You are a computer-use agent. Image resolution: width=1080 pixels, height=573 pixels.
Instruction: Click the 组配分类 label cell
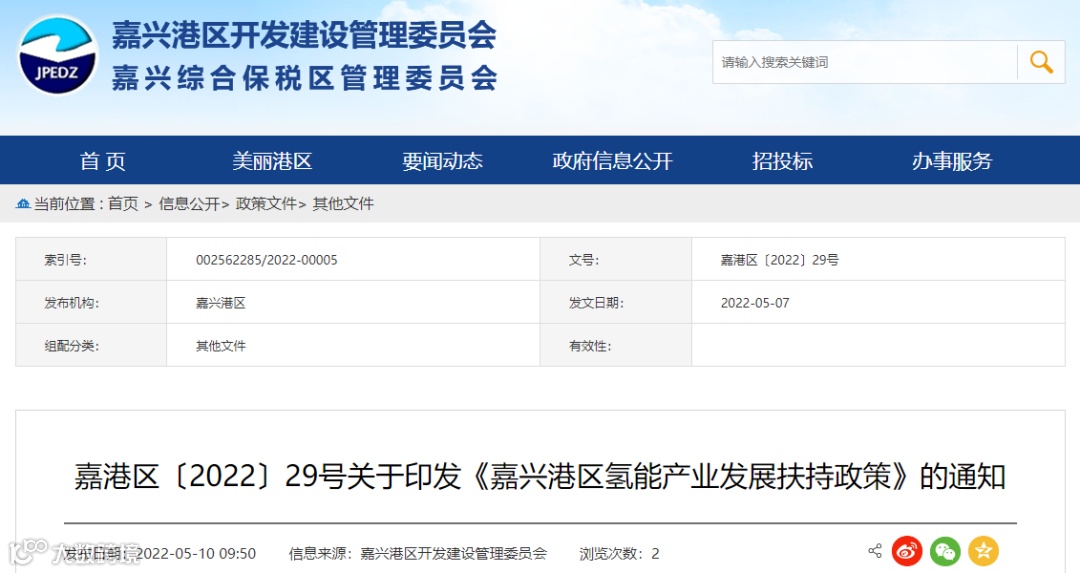91,346
